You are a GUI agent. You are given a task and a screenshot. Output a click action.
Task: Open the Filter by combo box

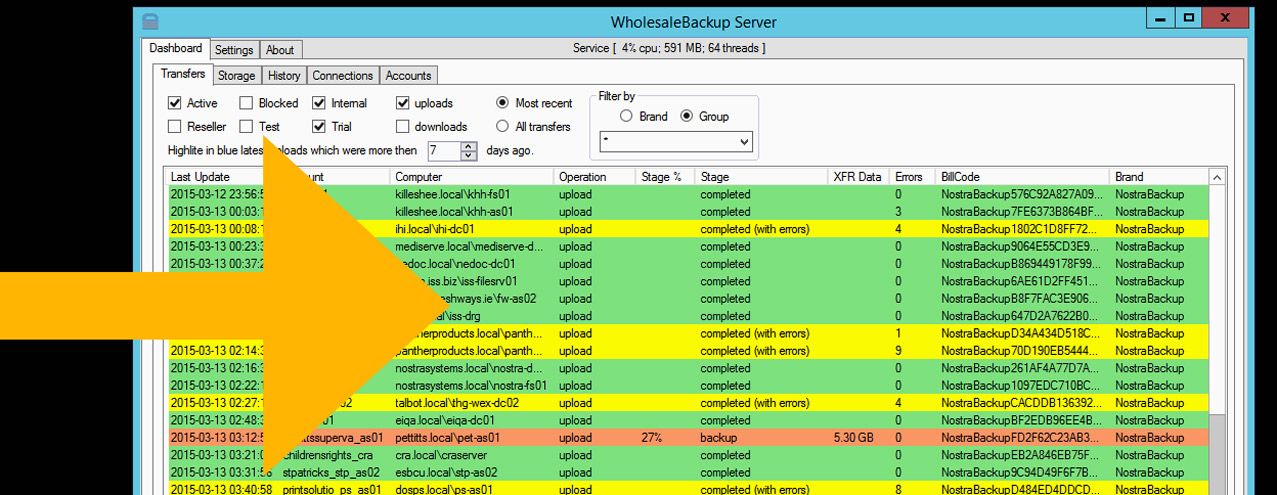coord(675,143)
